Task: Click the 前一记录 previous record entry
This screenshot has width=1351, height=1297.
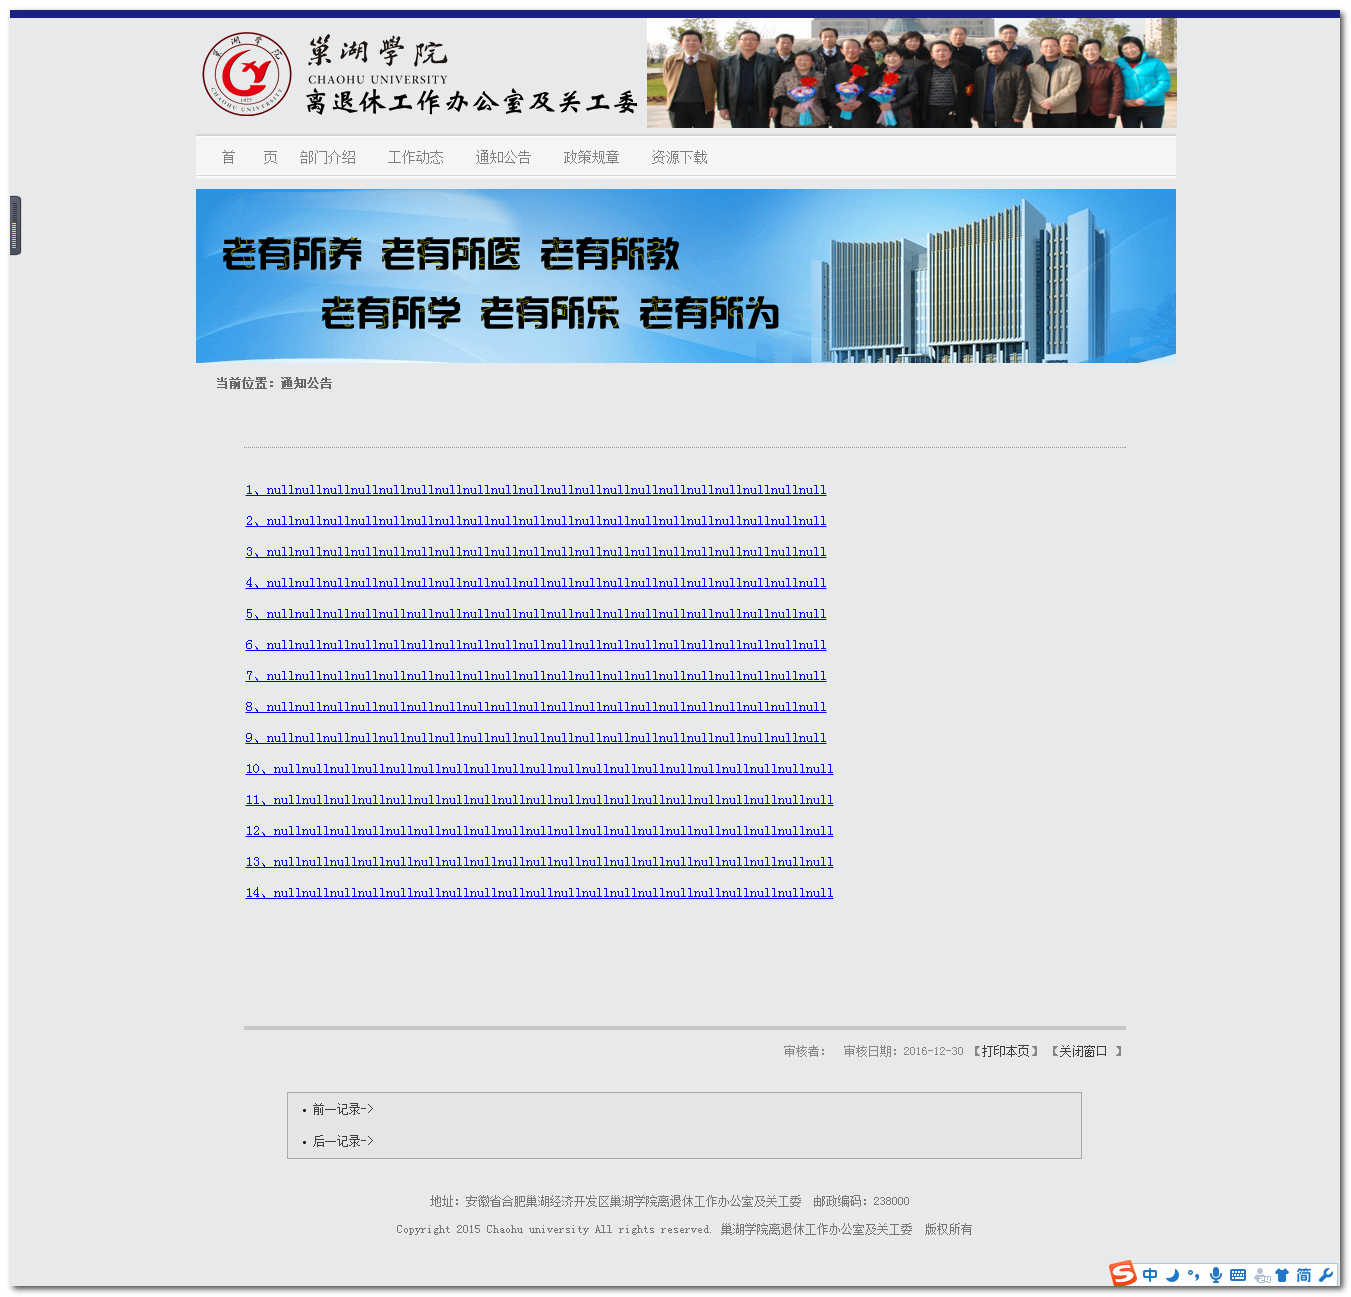Action: [343, 1109]
